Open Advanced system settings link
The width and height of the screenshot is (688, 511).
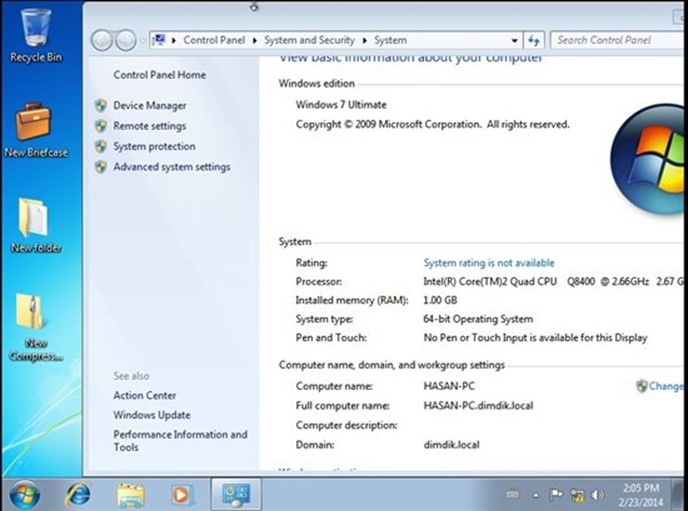pyautogui.click(x=172, y=167)
